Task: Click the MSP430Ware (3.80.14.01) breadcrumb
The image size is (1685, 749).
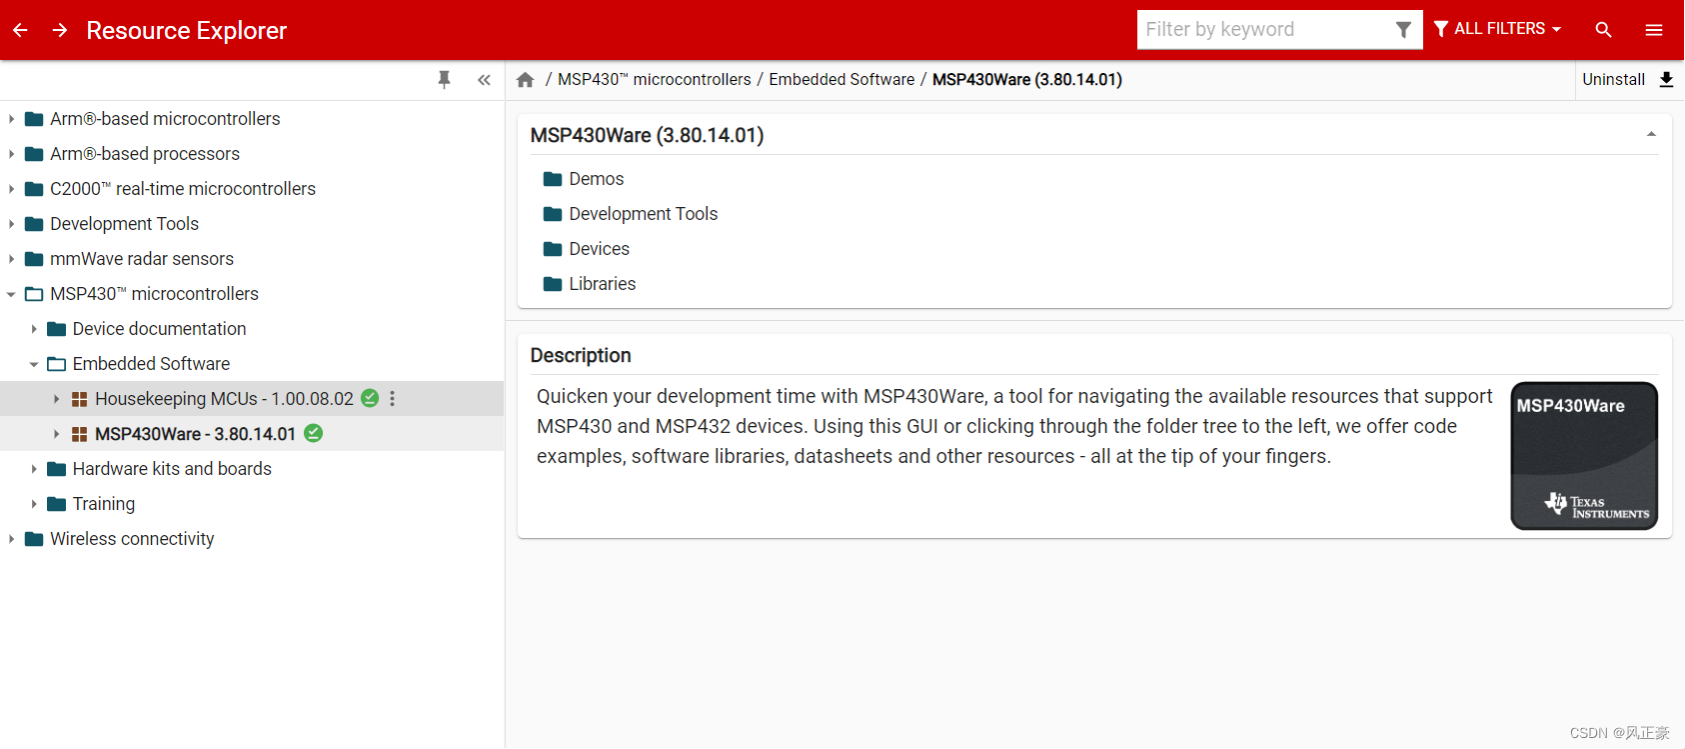Action: pos(1027,79)
